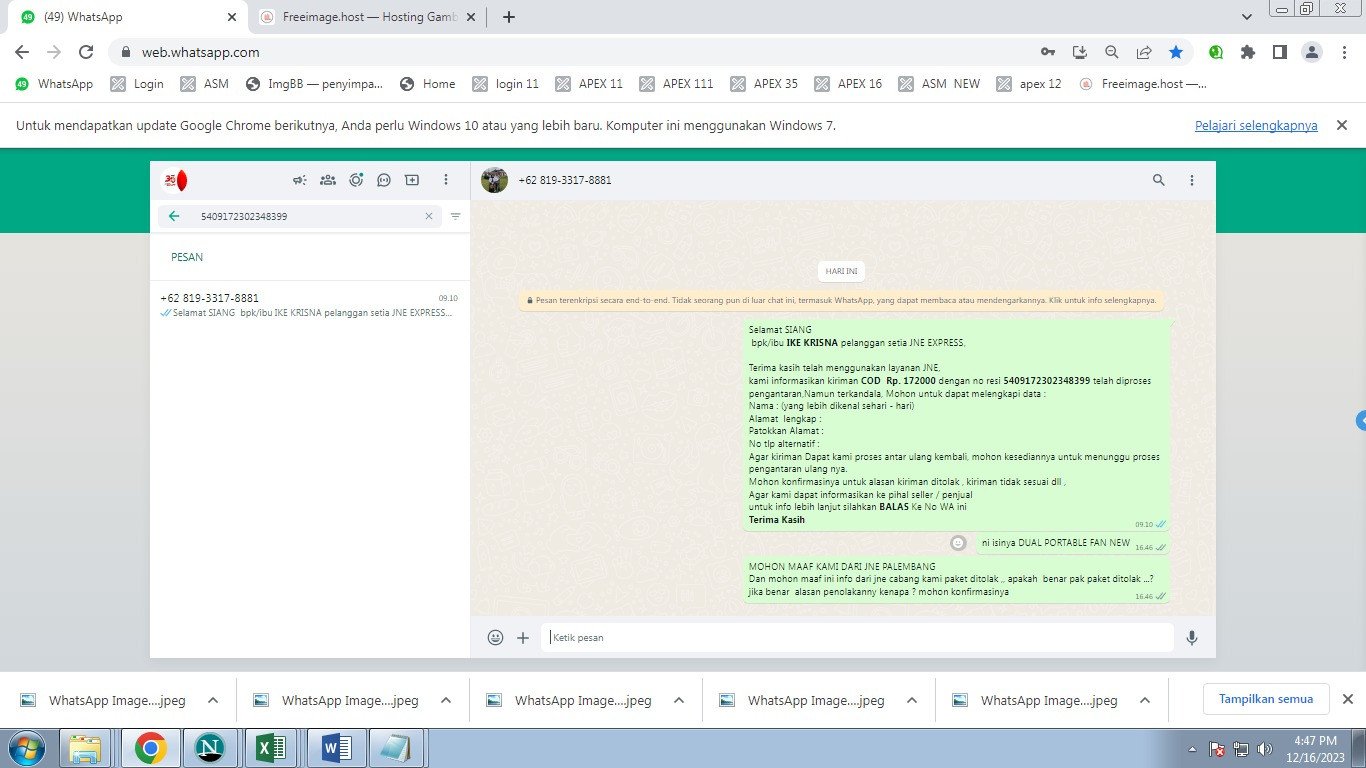The image size is (1366, 768).
Task: Open the Status updates icon
Action: 355,180
